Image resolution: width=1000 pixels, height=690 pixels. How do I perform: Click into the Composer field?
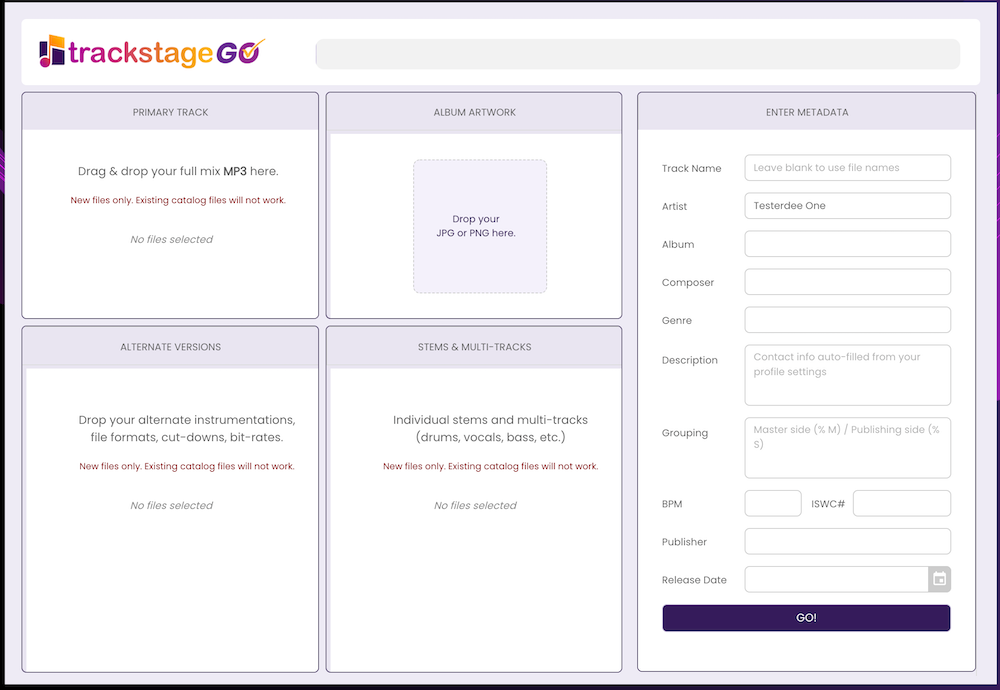[x=848, y=282]
